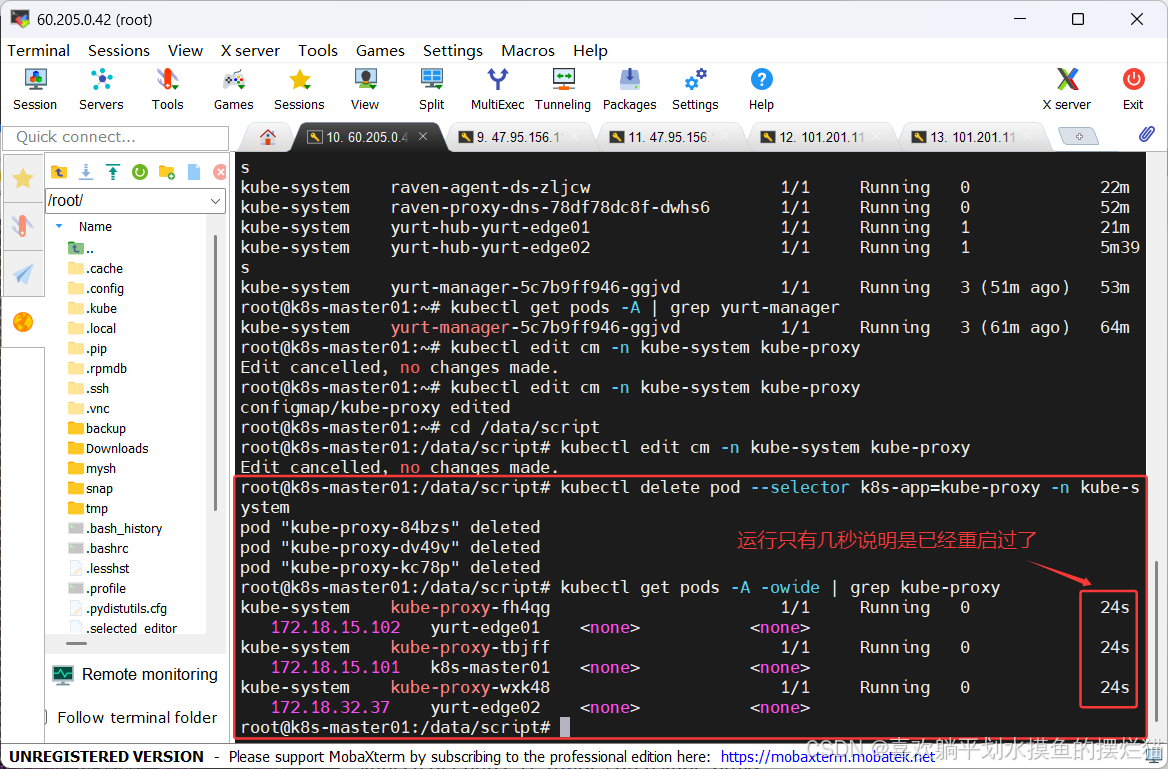The width and height of the screenshot is (1168, 769).
Task: Switch to tab 12. 101.201.11
Action: pyautogui.click(x=822, y=137)
